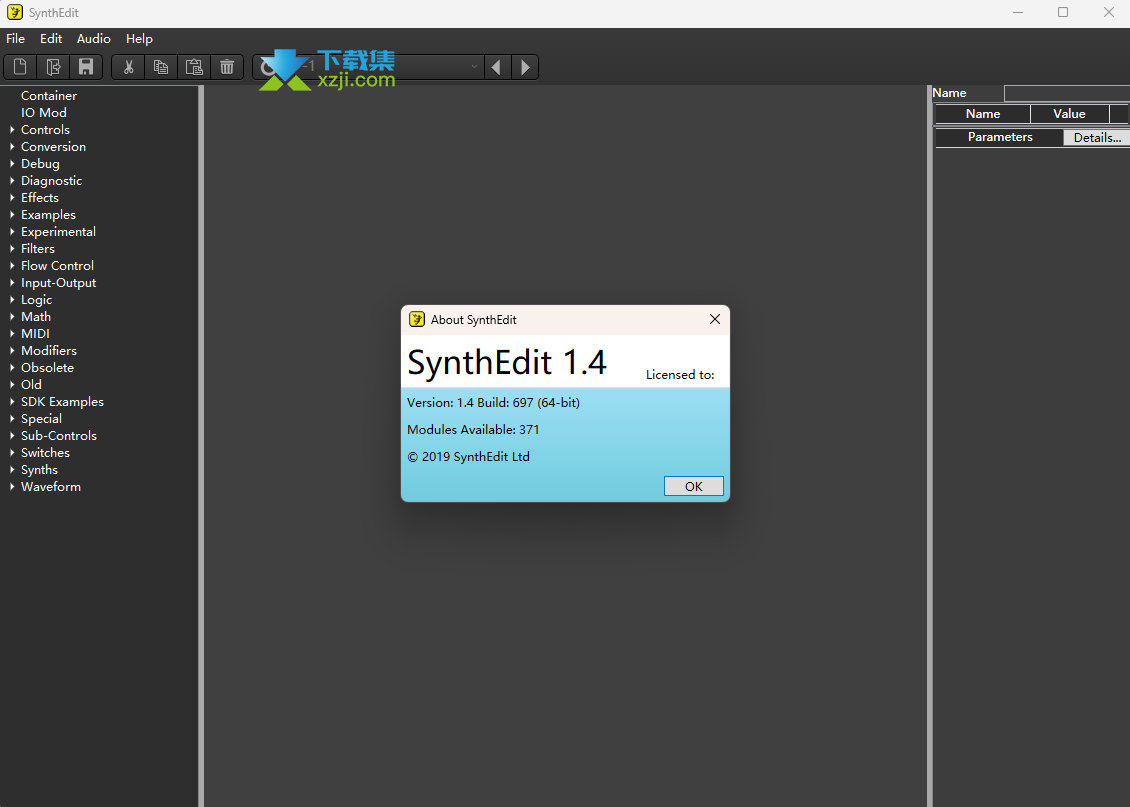Screen dimensions: 1130x807
Task: Click OK in the About SynthEdit dialog
Action: click(x=693, y=486)
